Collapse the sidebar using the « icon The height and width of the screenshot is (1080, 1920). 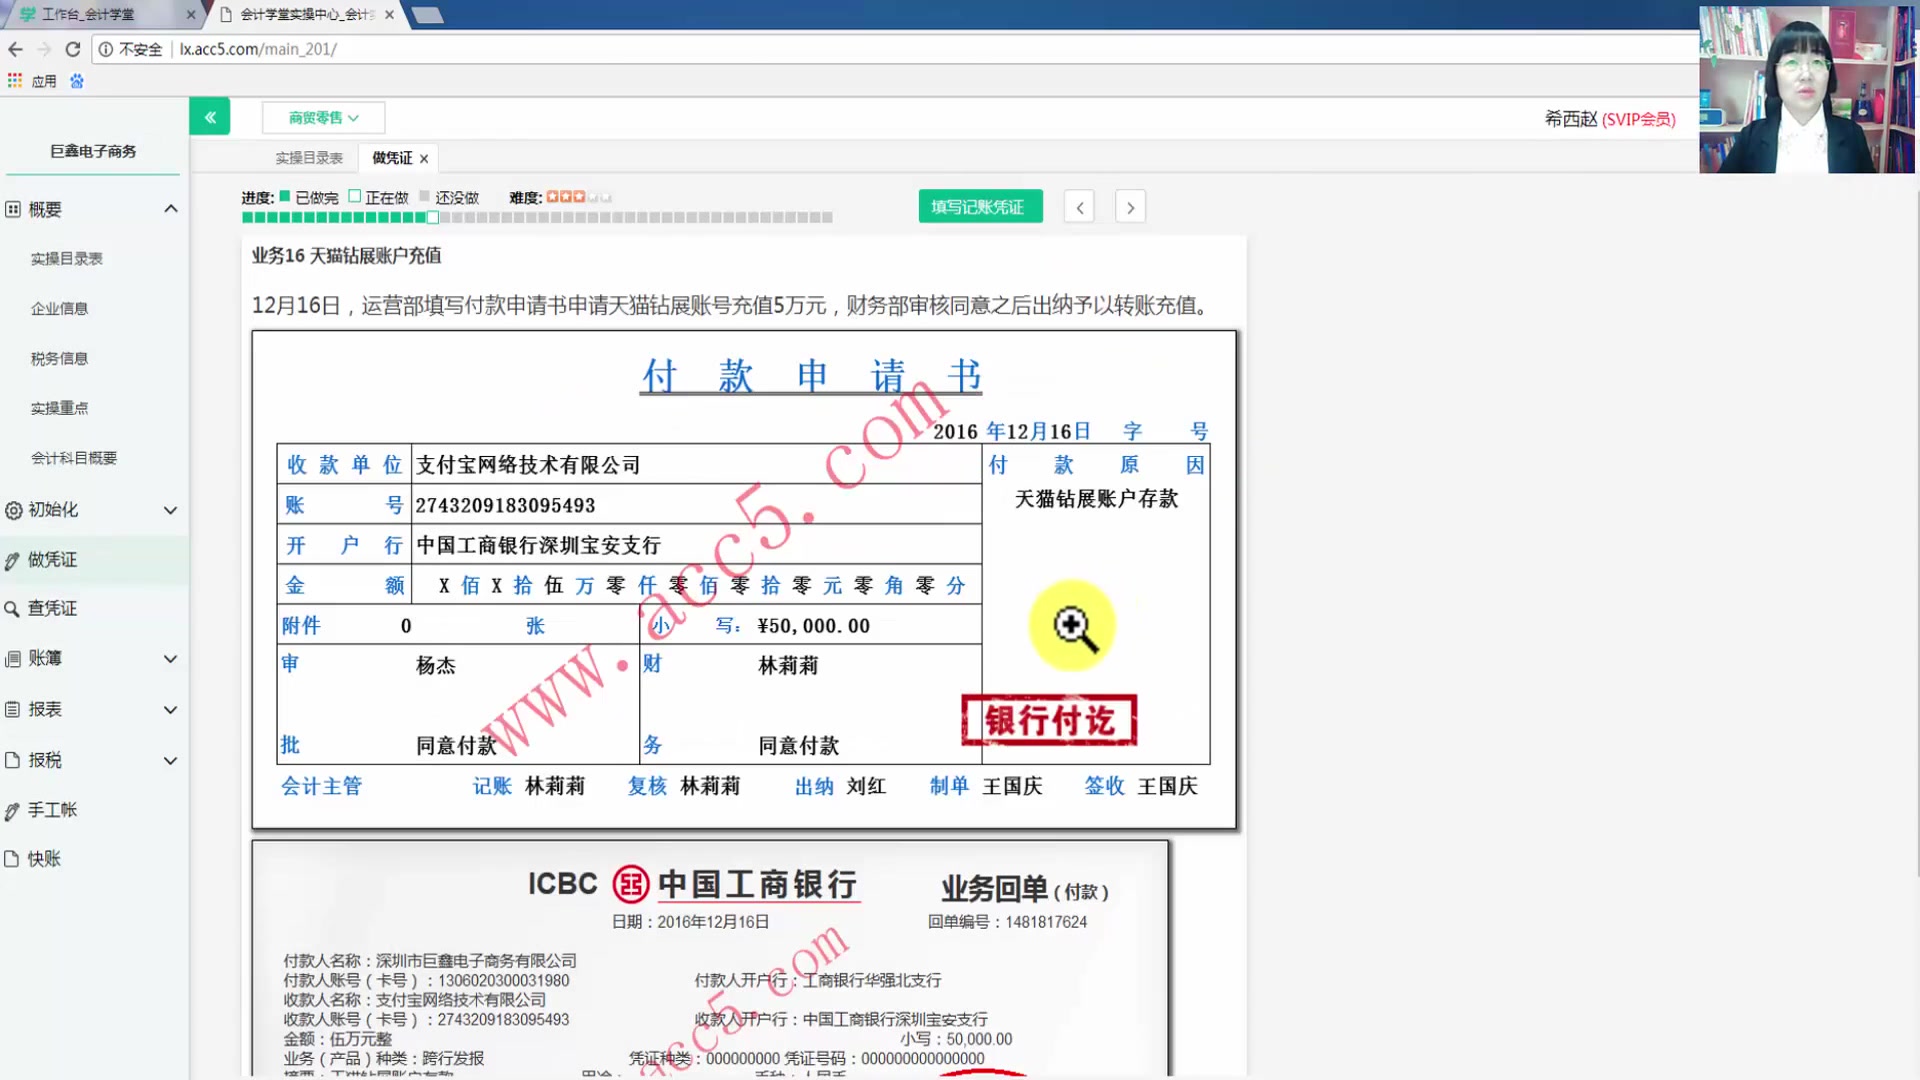pos(209,116)
